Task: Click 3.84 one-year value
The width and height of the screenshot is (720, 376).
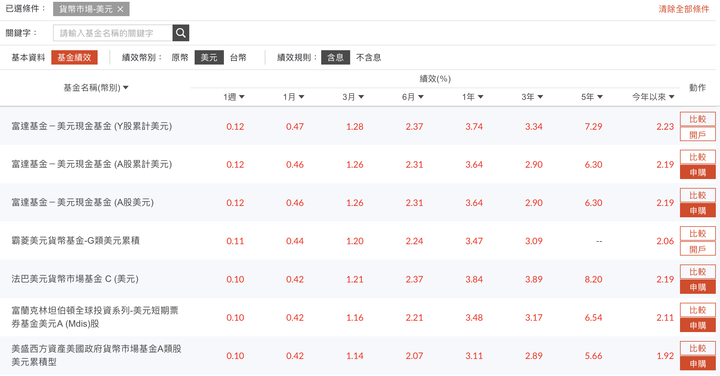Action: click(474, 279)
